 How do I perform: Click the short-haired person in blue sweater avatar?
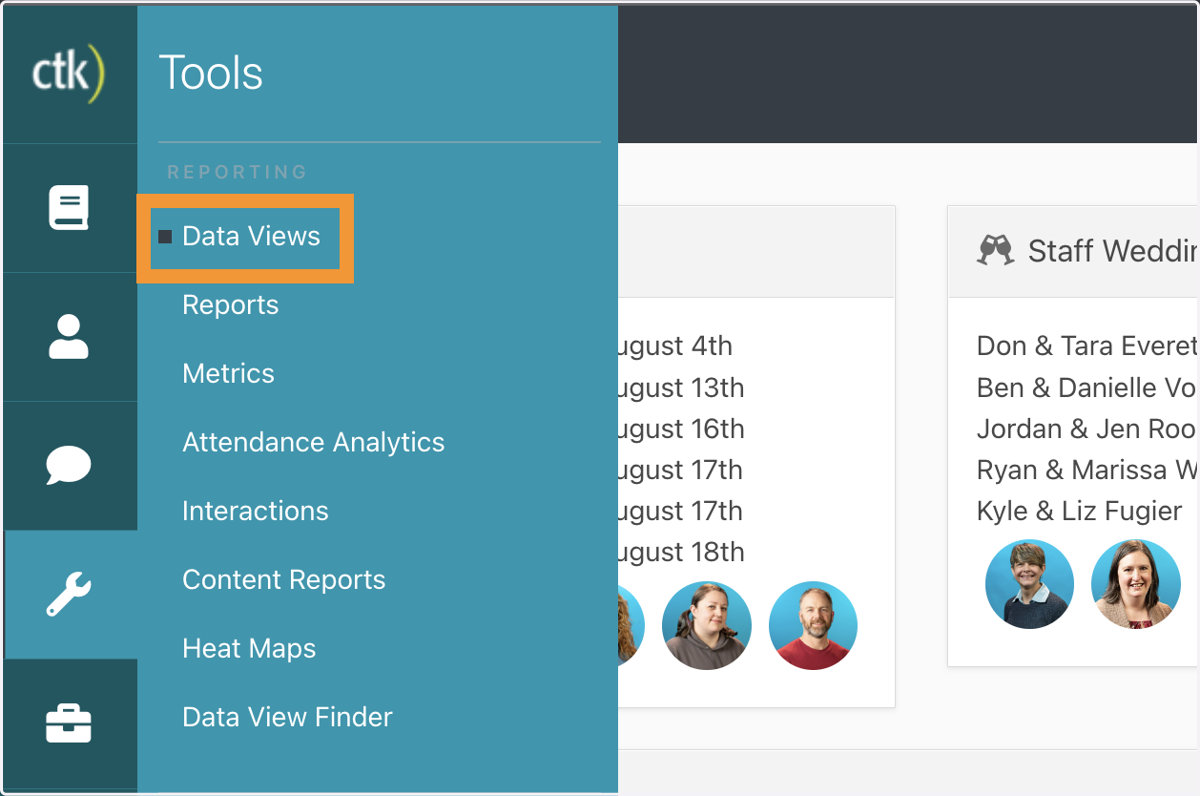pyautogui.click(x=1030, y=584)
